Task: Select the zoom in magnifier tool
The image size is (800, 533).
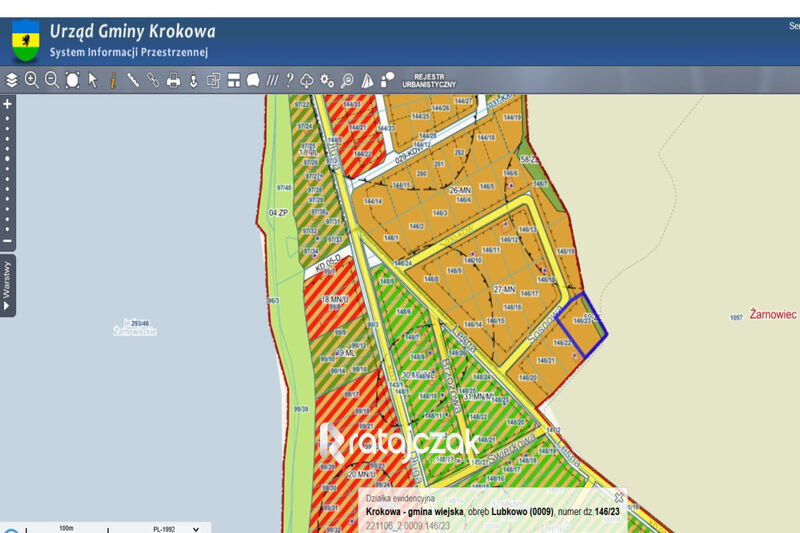Action: point(32,80)
